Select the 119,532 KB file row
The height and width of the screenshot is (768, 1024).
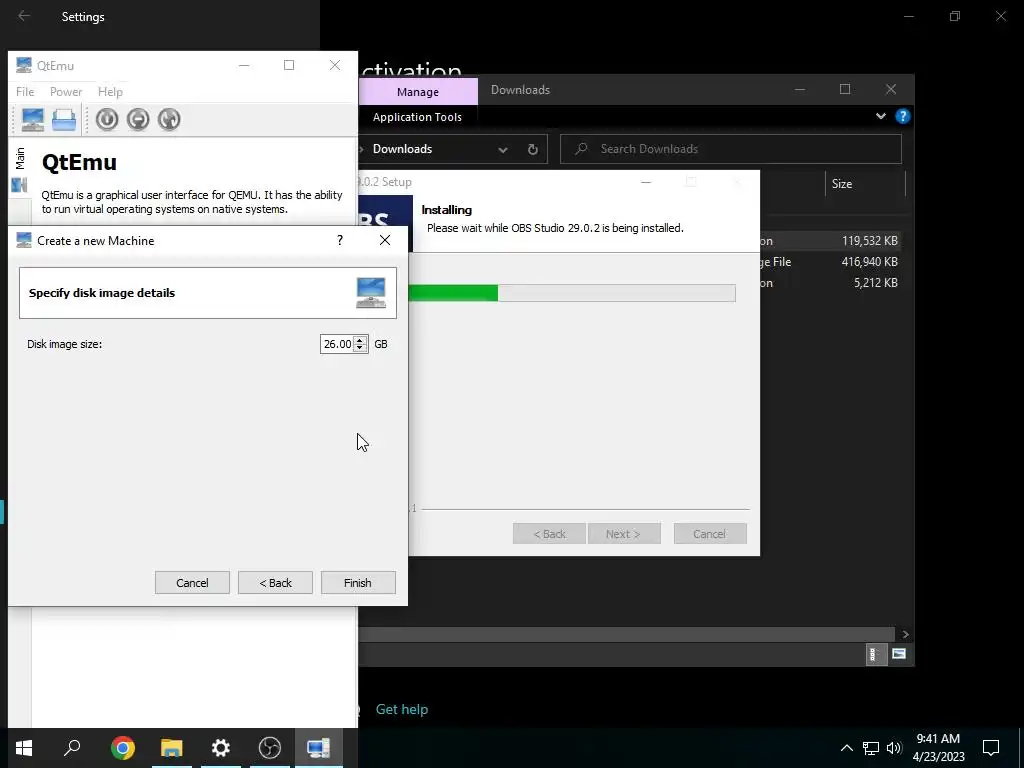click(x=830, y=241)
